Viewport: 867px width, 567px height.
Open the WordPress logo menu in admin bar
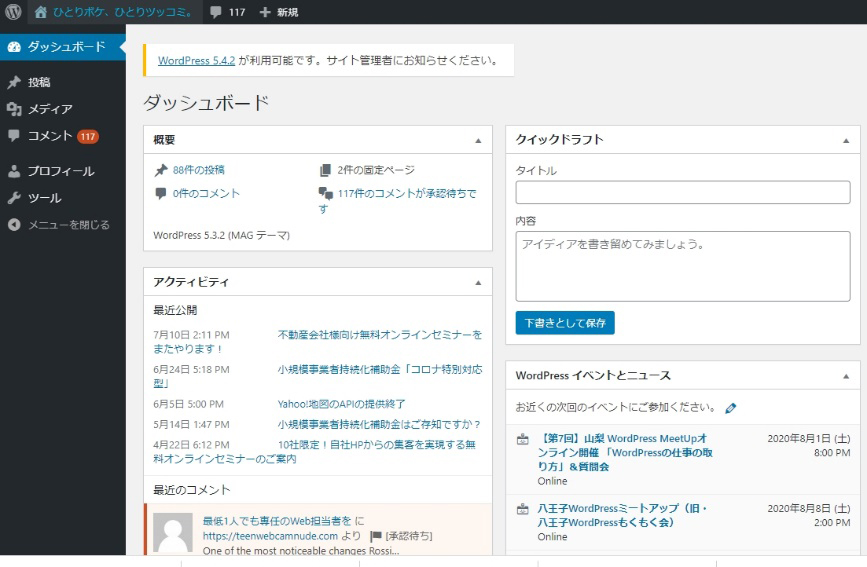tap(13, 12)
